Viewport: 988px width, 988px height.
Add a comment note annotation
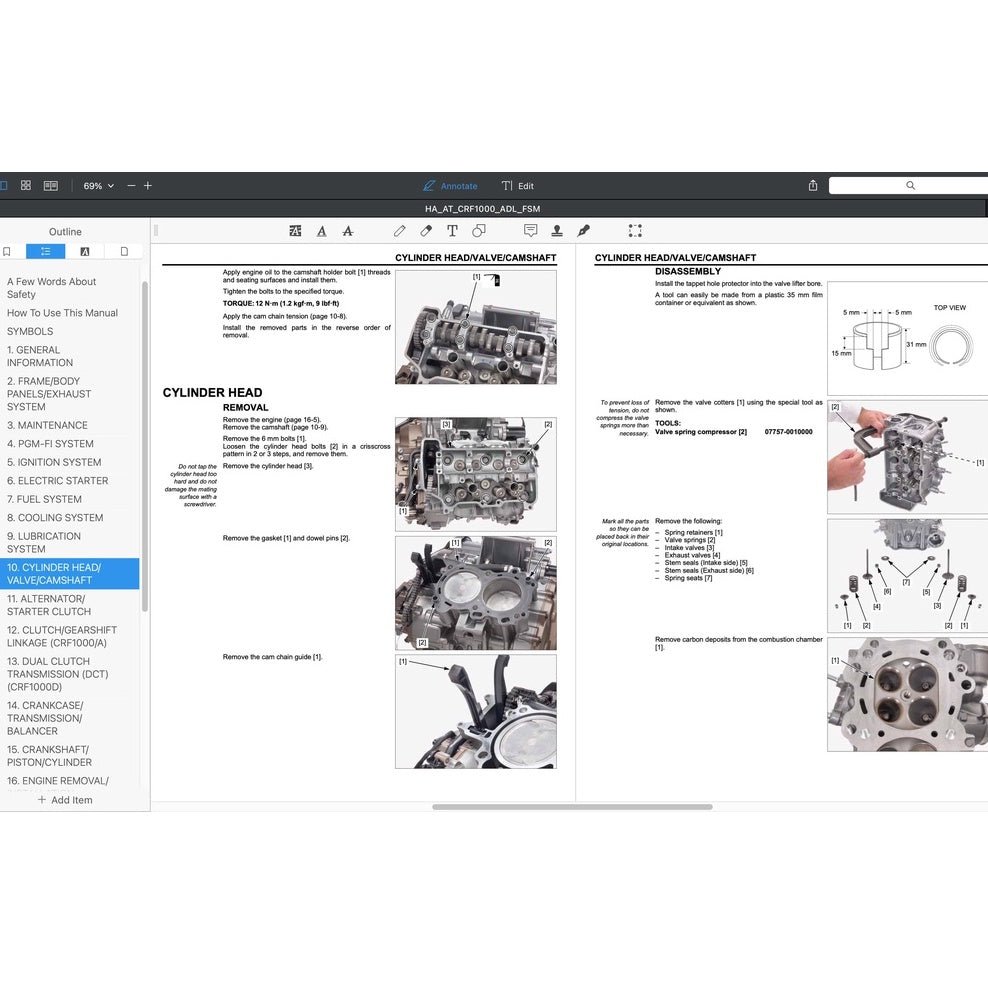(530, 231)
